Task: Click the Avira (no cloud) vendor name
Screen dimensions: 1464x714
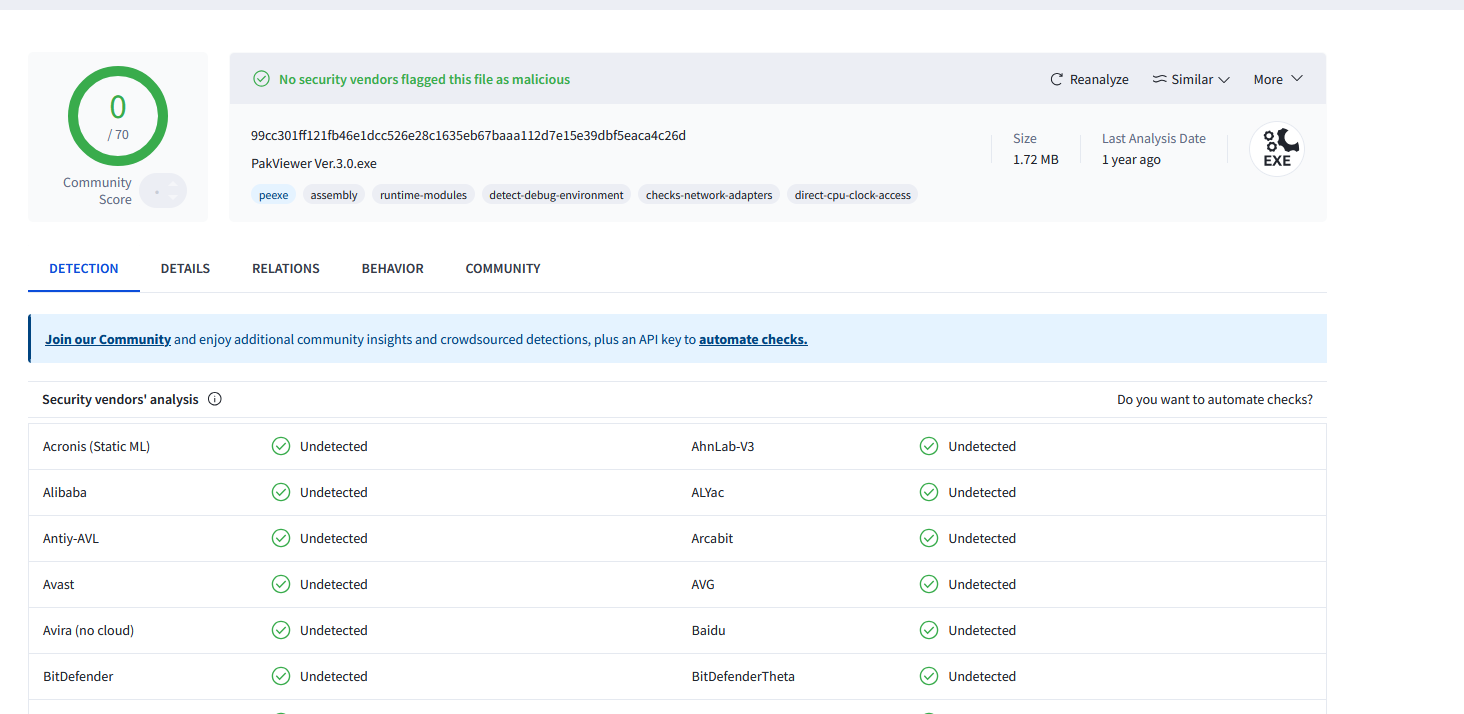Action: [x=88, y=630]
